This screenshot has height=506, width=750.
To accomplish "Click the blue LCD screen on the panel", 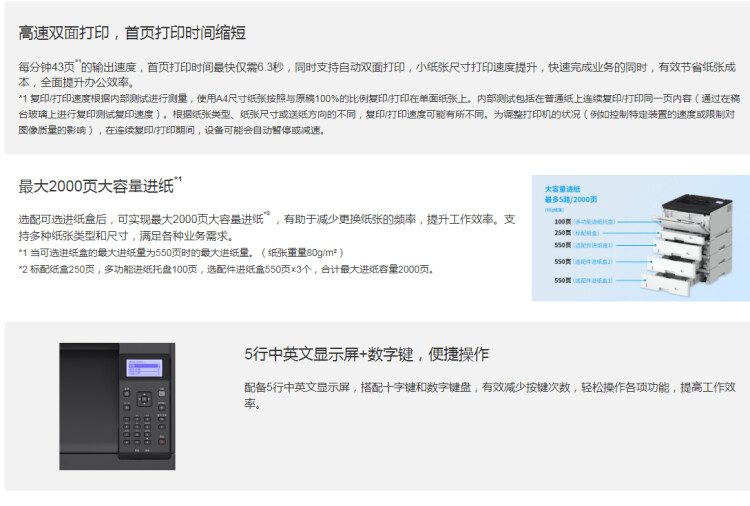I will coord(143,369).
